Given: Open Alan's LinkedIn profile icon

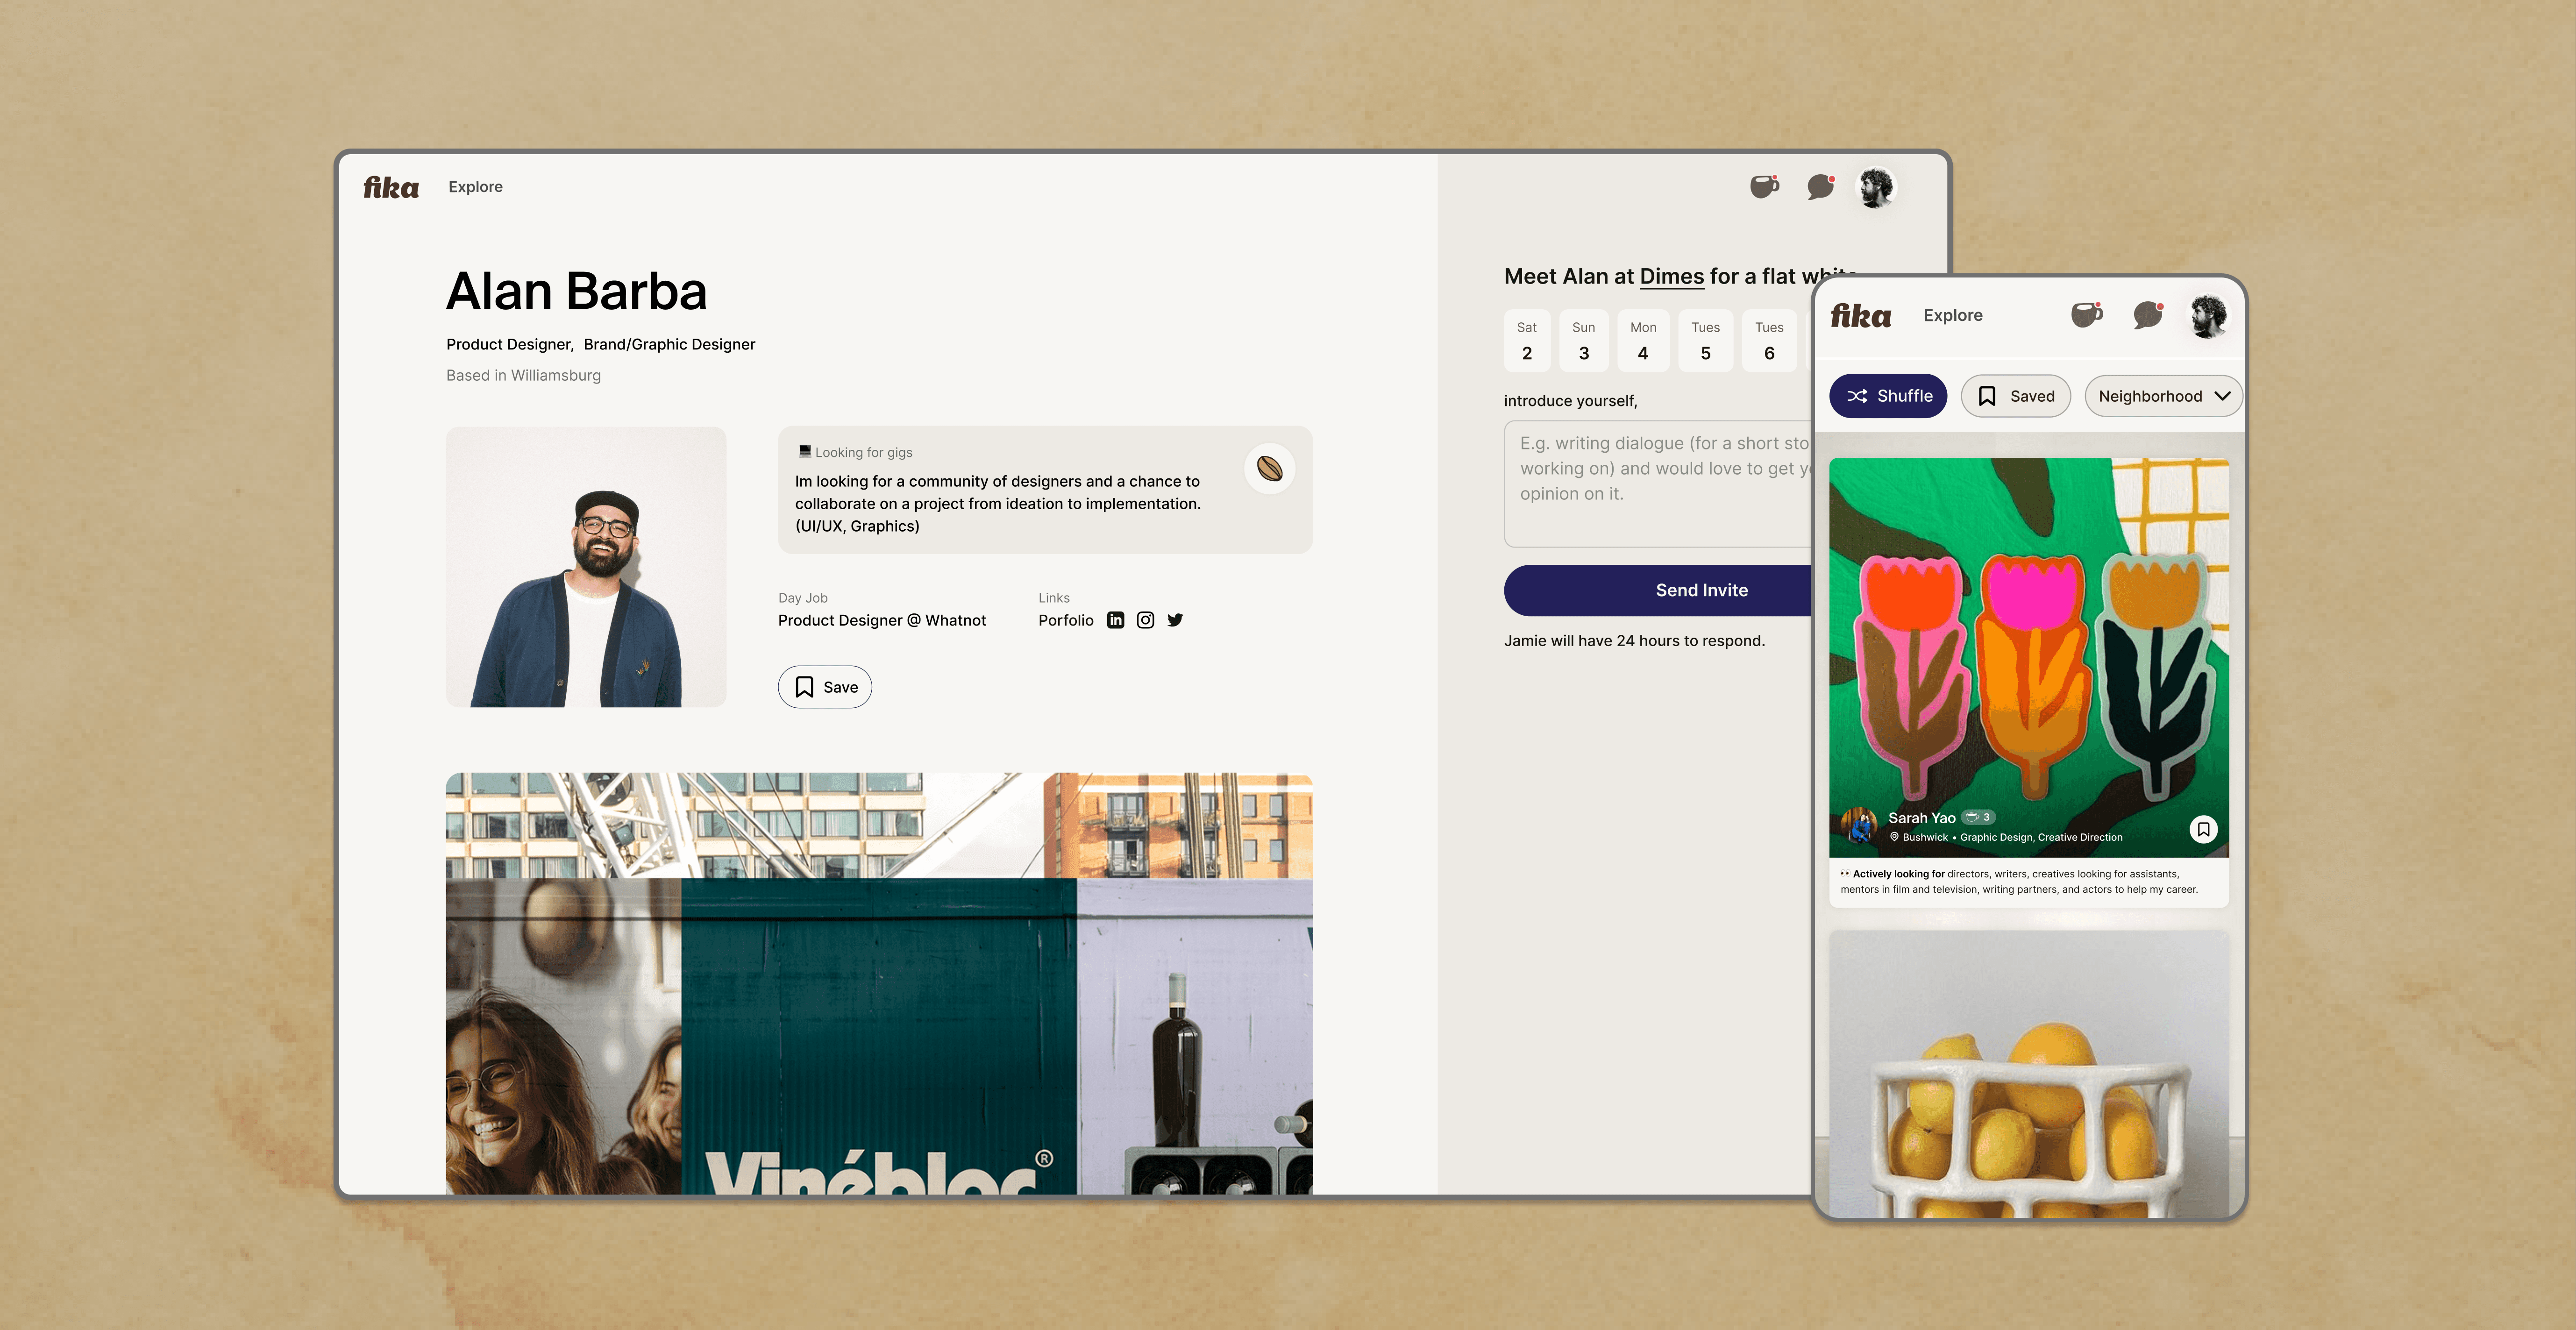Looking at the screenshot, I should [1116, 620].
